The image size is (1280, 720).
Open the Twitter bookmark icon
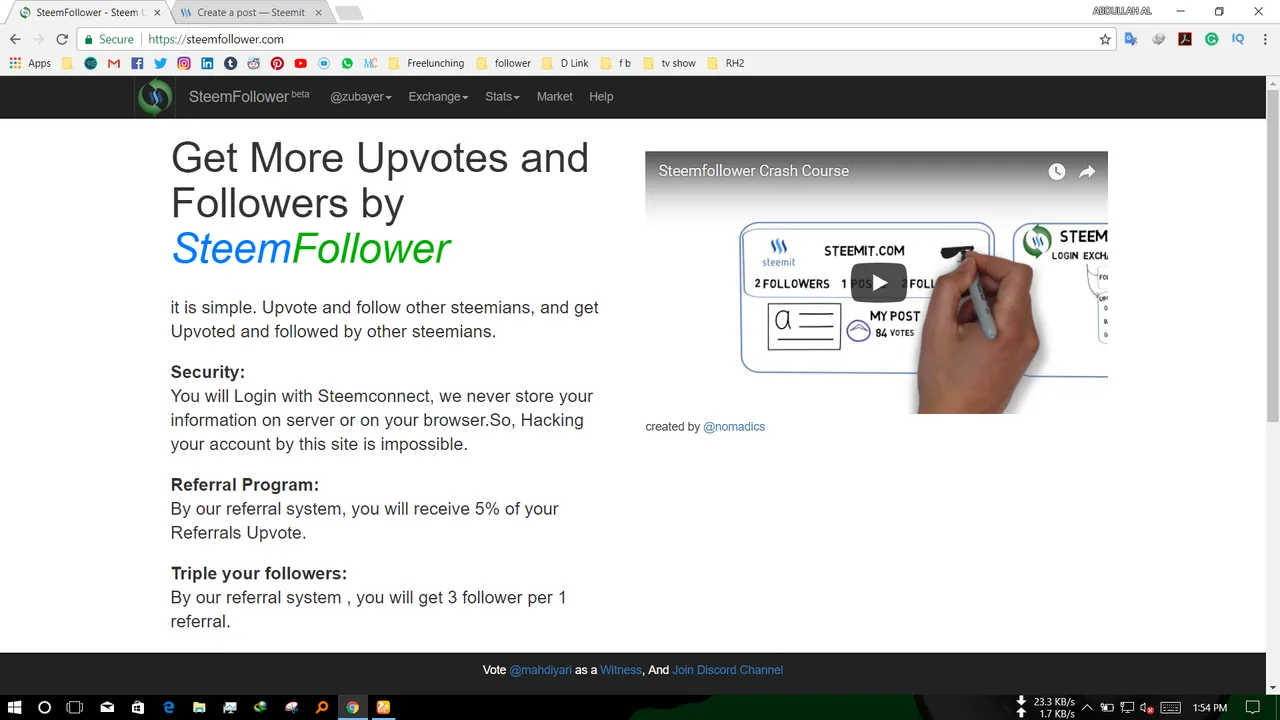(160, 63)
